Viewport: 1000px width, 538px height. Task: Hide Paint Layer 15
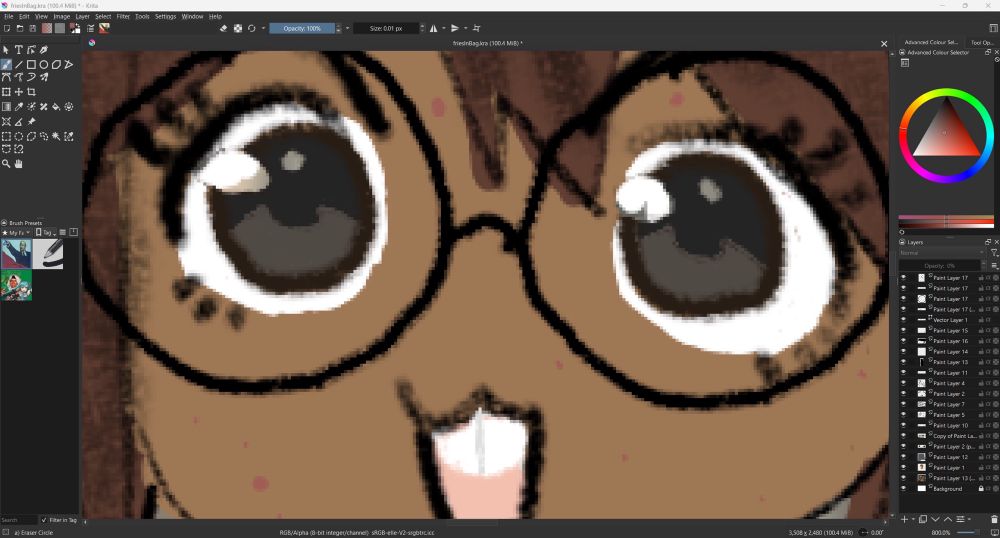click(903, 330)
